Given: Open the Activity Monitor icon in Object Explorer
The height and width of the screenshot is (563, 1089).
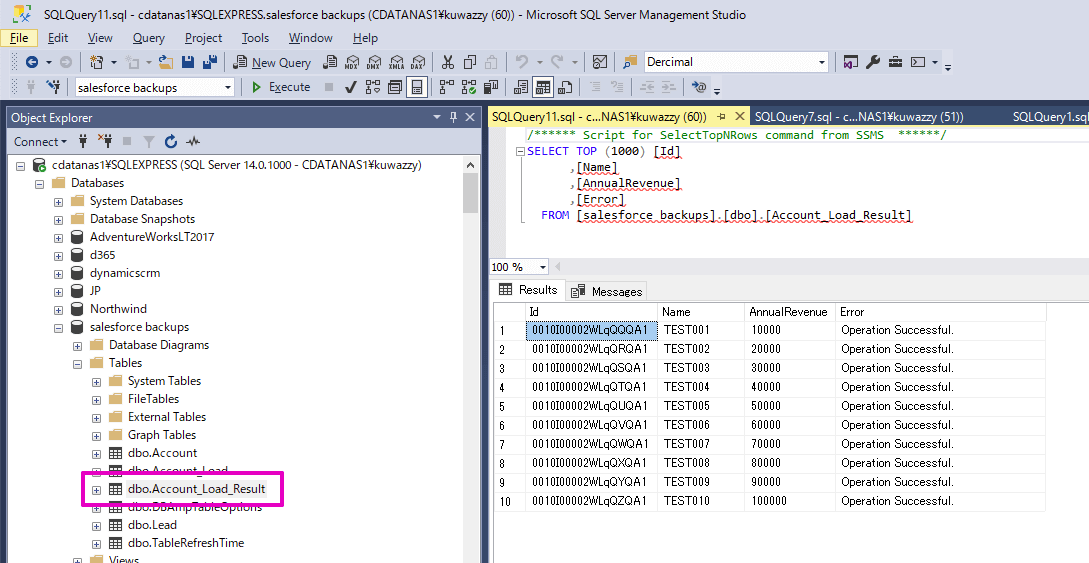Looking at the screenshot, I should 192,141.
